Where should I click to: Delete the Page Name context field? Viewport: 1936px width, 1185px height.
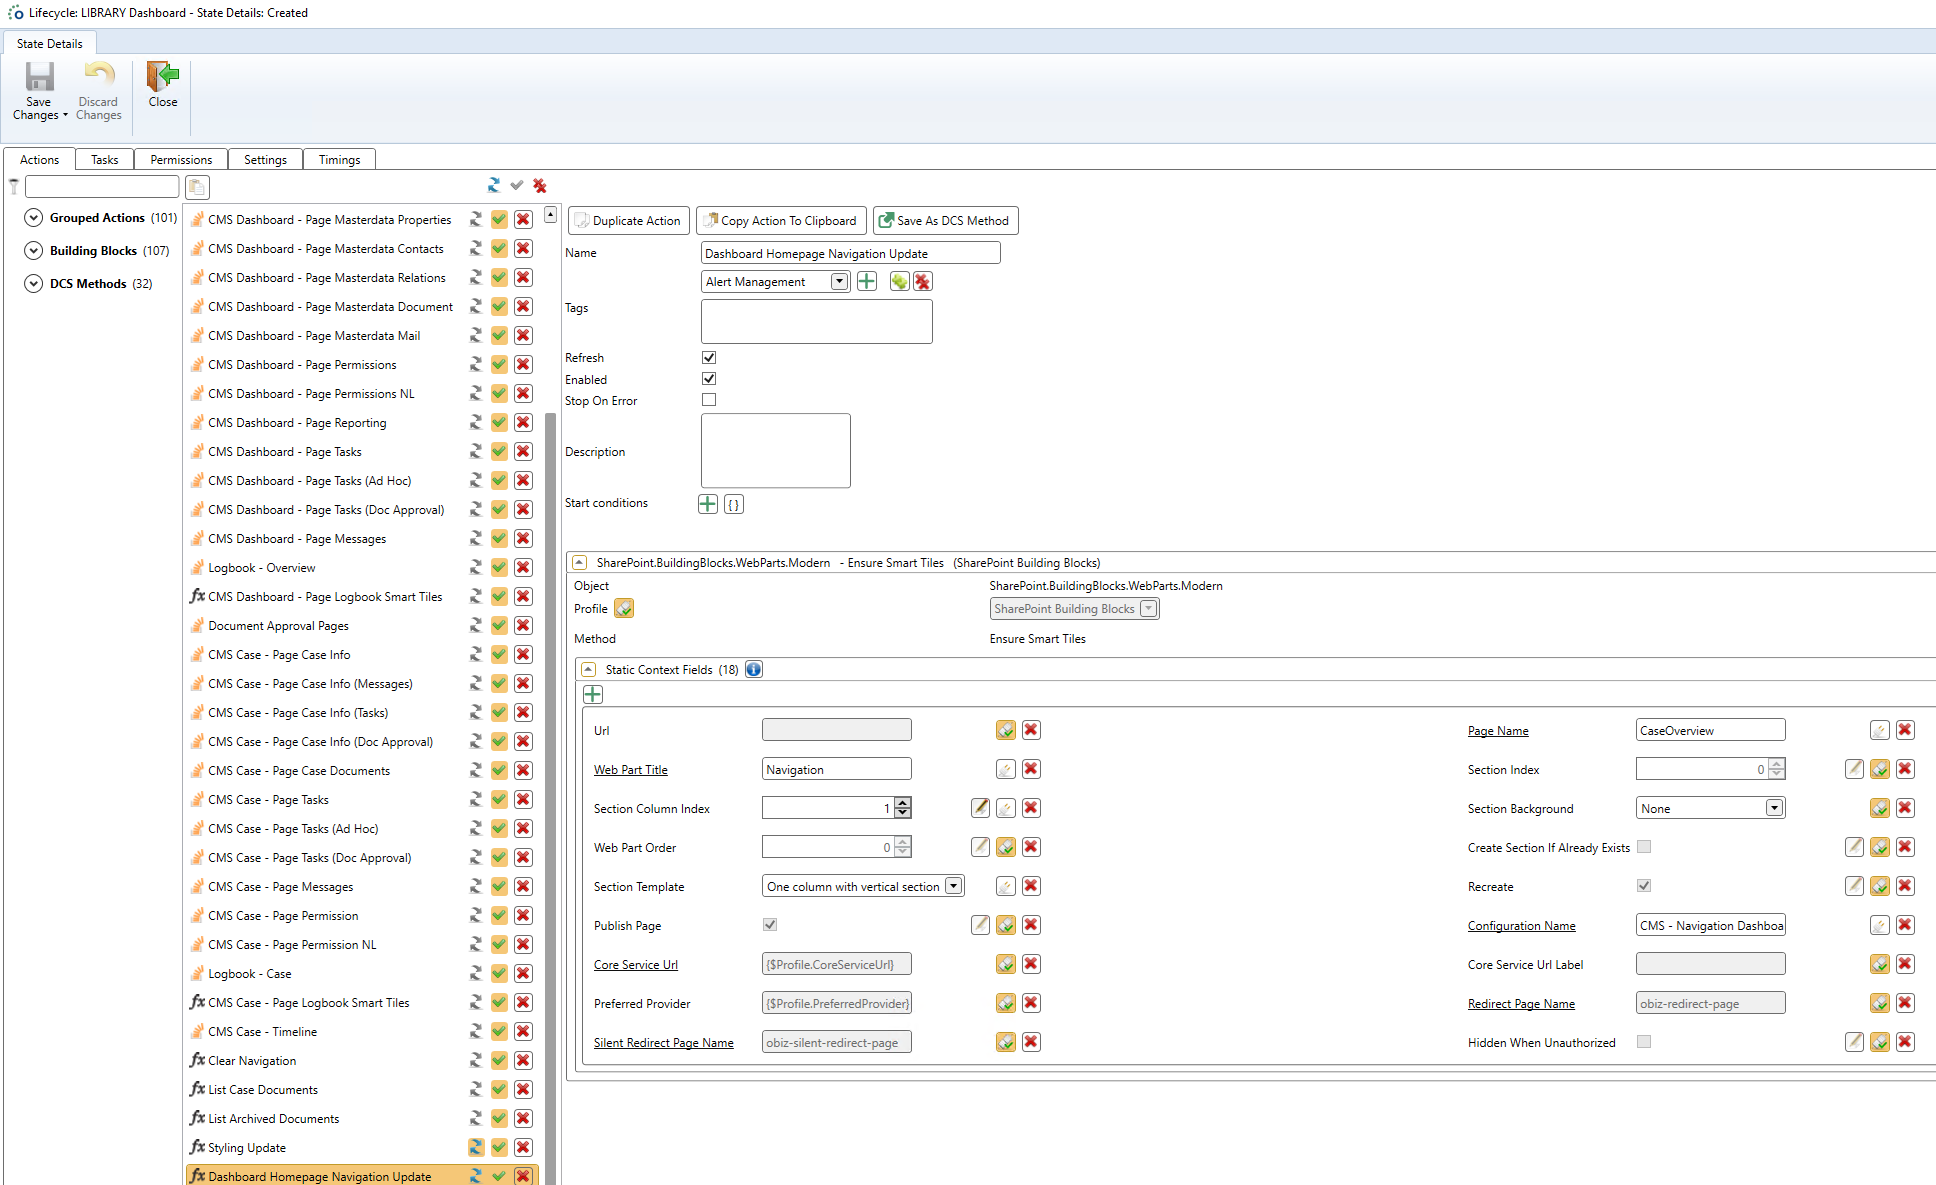coord(1905,730)
